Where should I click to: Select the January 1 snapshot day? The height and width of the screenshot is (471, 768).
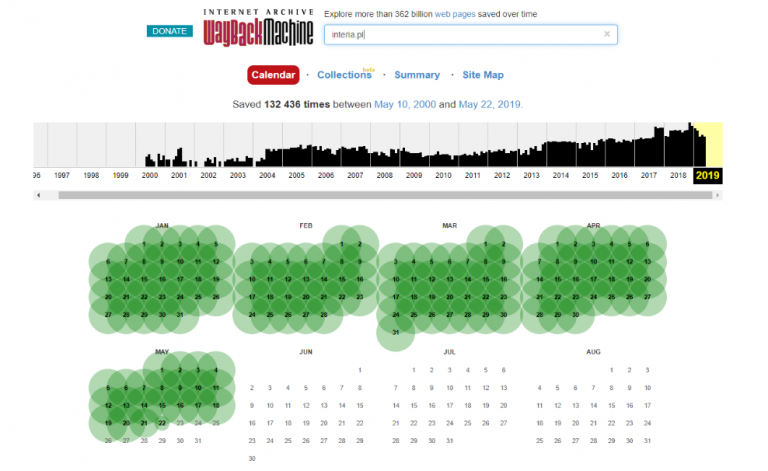(x=144, y=244)
